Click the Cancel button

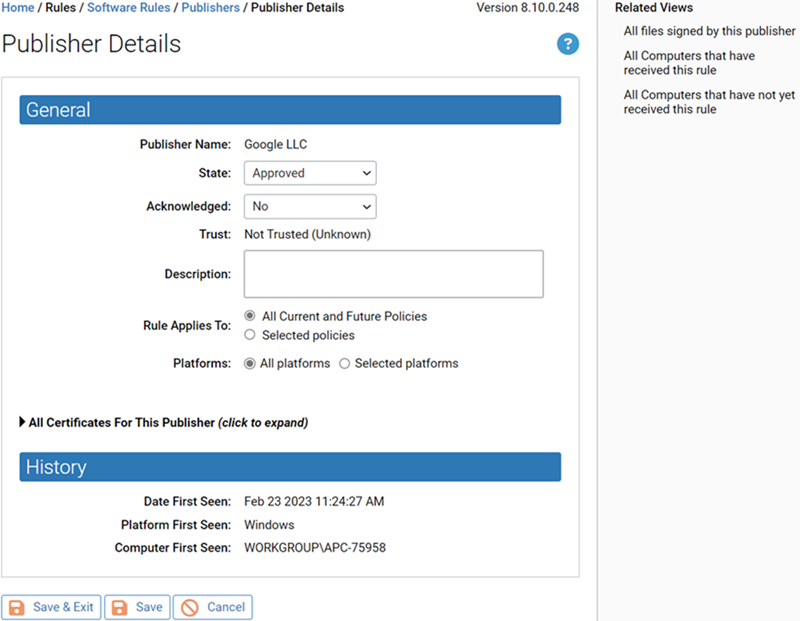212,607
